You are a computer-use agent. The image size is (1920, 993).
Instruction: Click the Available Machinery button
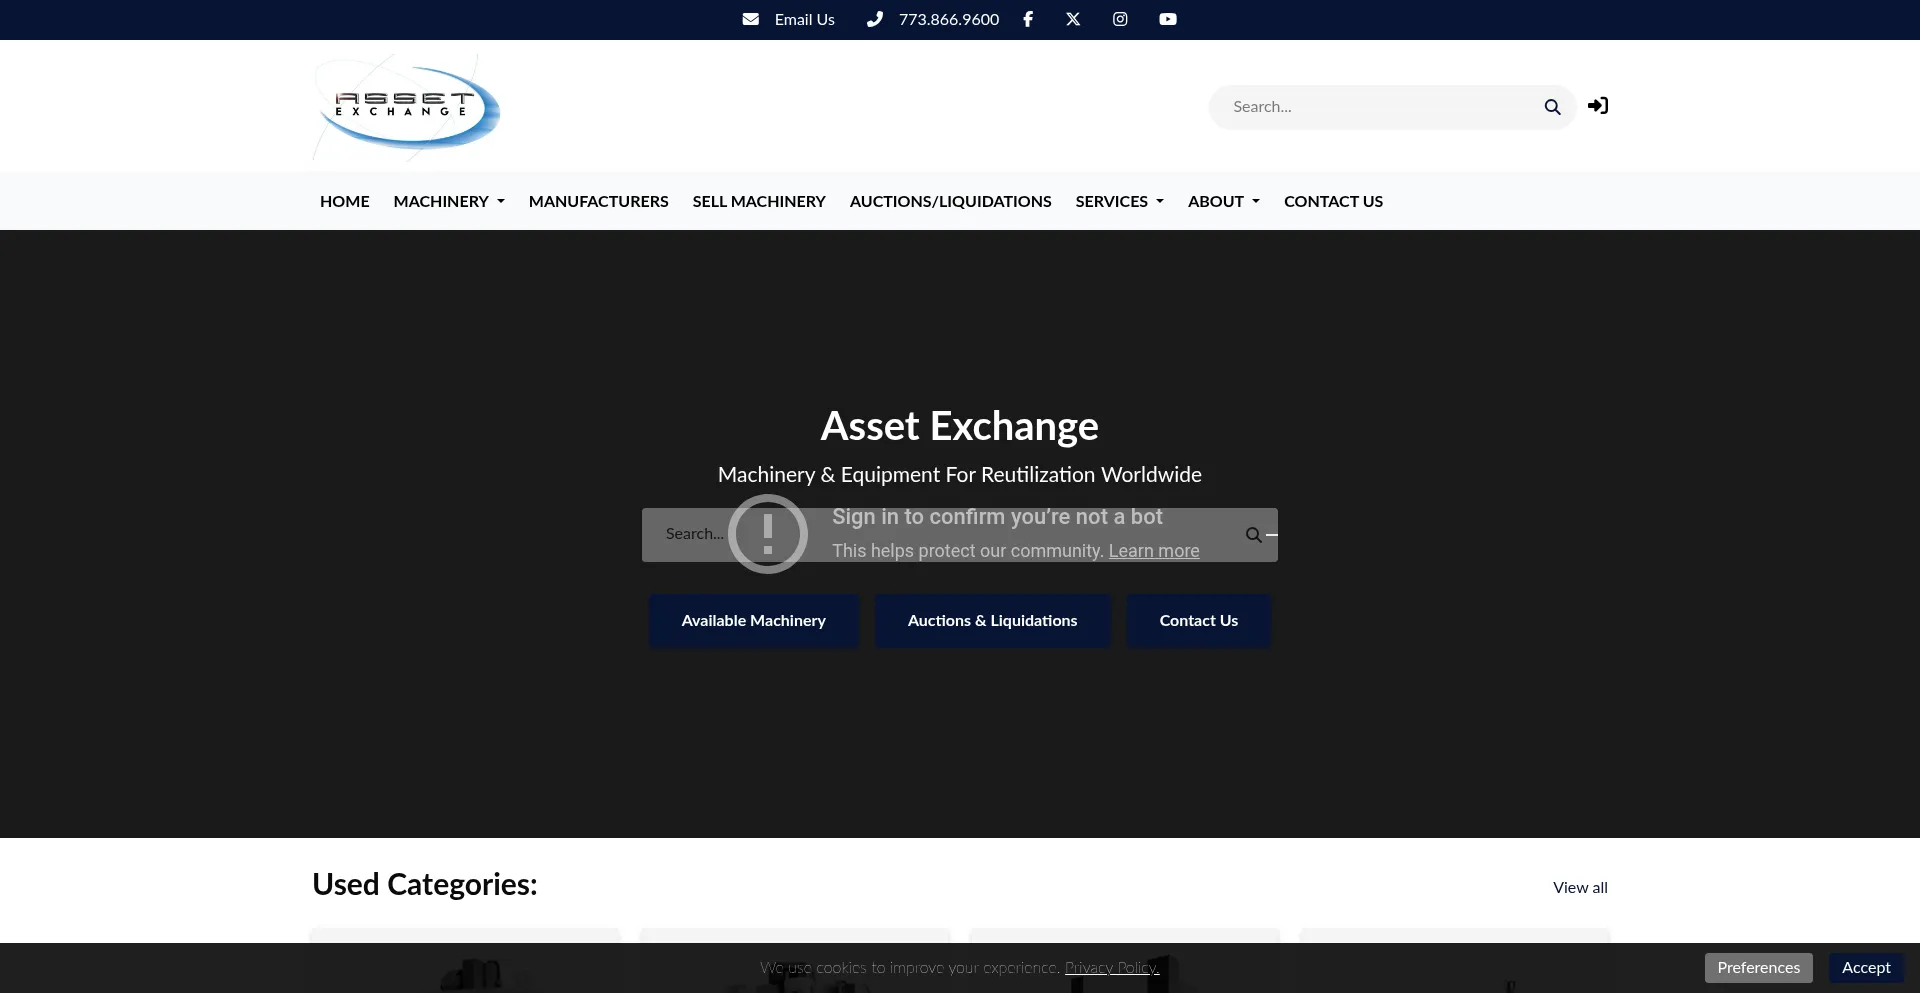(753, 621)
